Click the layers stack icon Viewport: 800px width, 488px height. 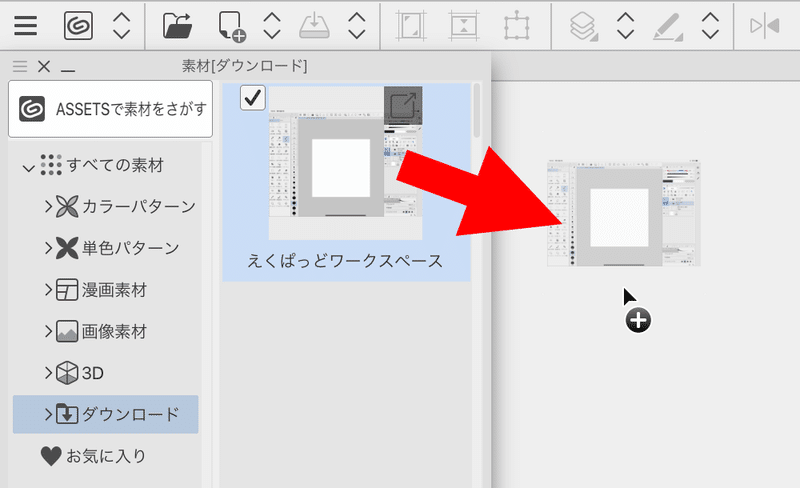click(583, 26)
